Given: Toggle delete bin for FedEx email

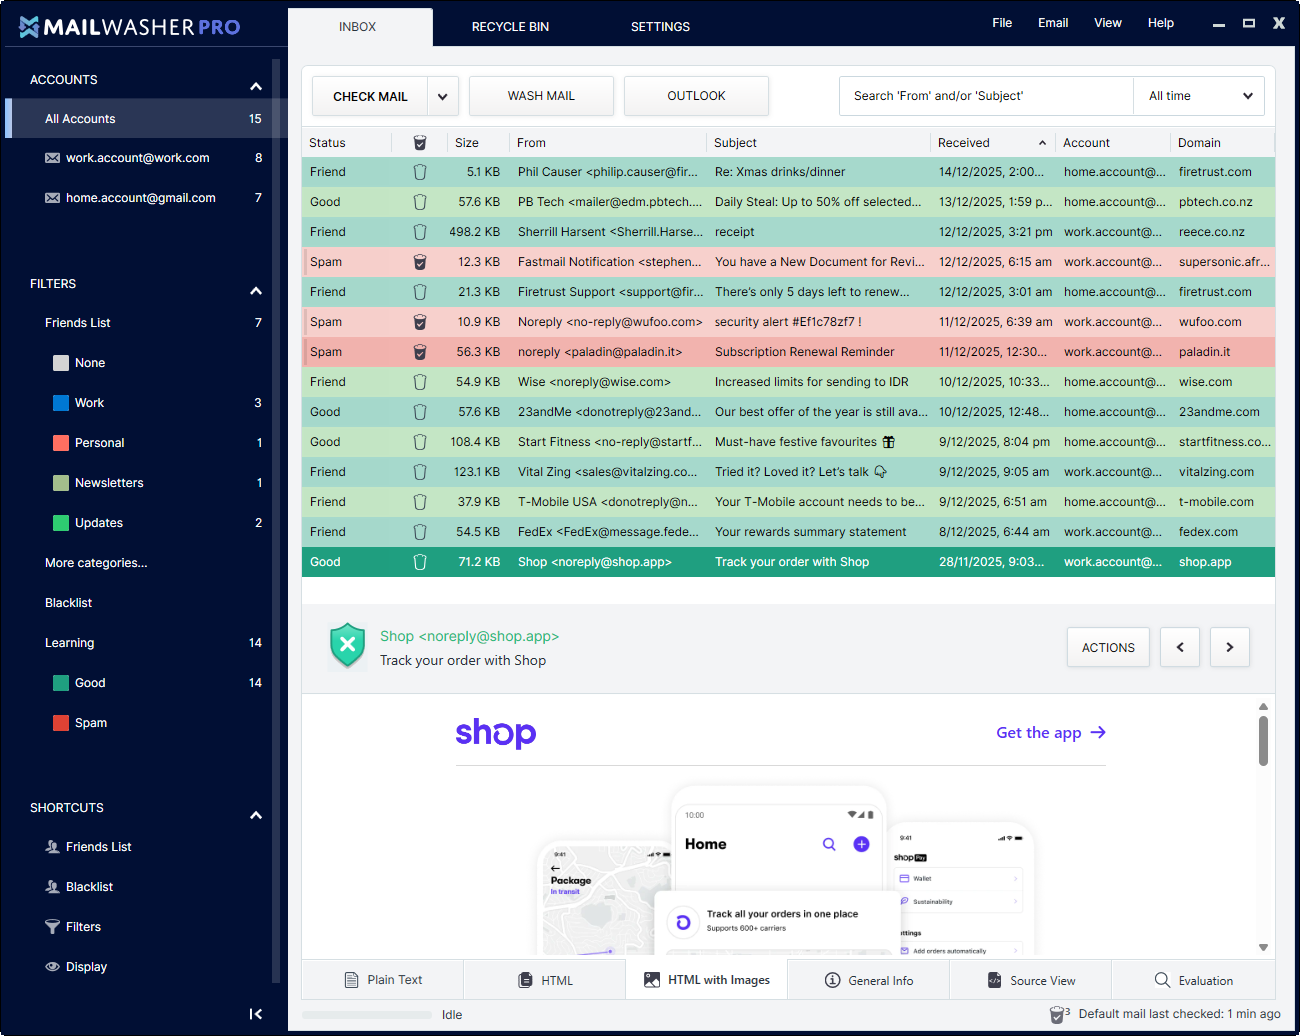Looking at the screenshot, I should (420, 532).
